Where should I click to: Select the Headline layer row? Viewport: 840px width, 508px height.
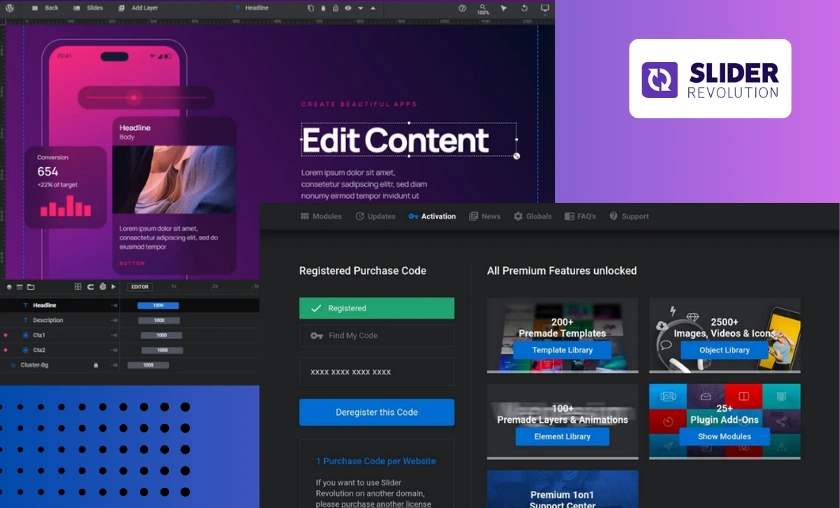130,305
